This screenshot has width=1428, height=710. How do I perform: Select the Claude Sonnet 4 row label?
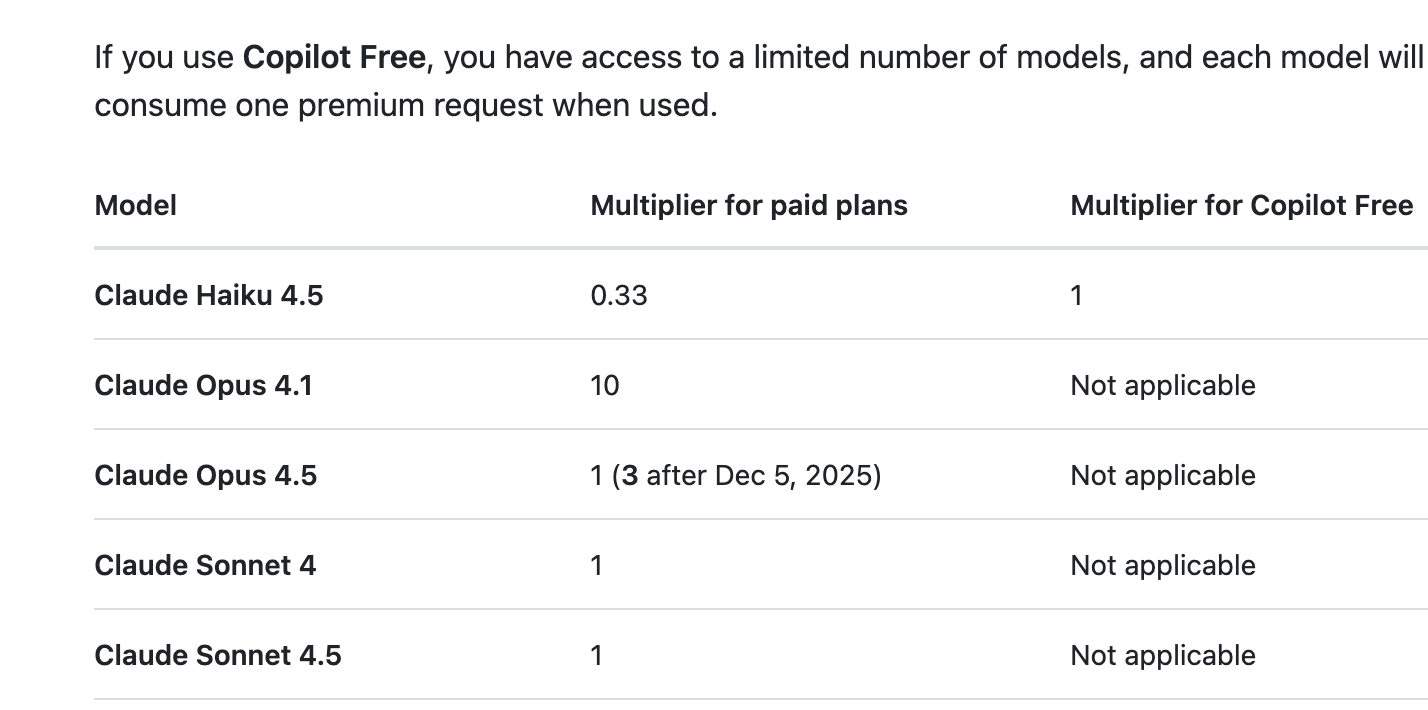205,566
